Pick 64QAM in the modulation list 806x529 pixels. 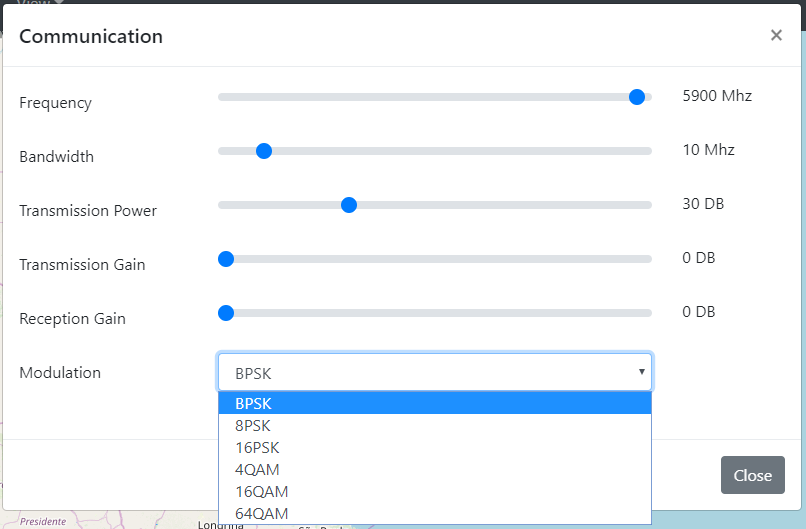pos(435,514)
